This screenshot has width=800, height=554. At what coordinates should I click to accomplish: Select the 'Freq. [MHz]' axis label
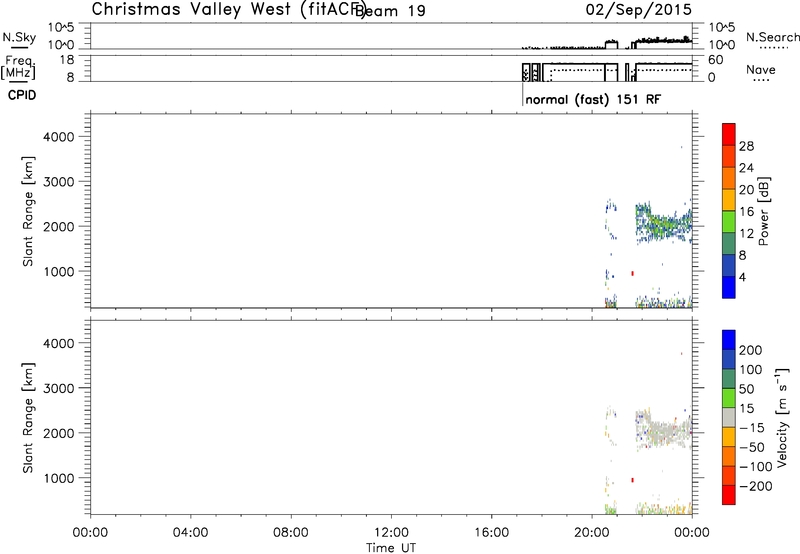coord(19,67)
